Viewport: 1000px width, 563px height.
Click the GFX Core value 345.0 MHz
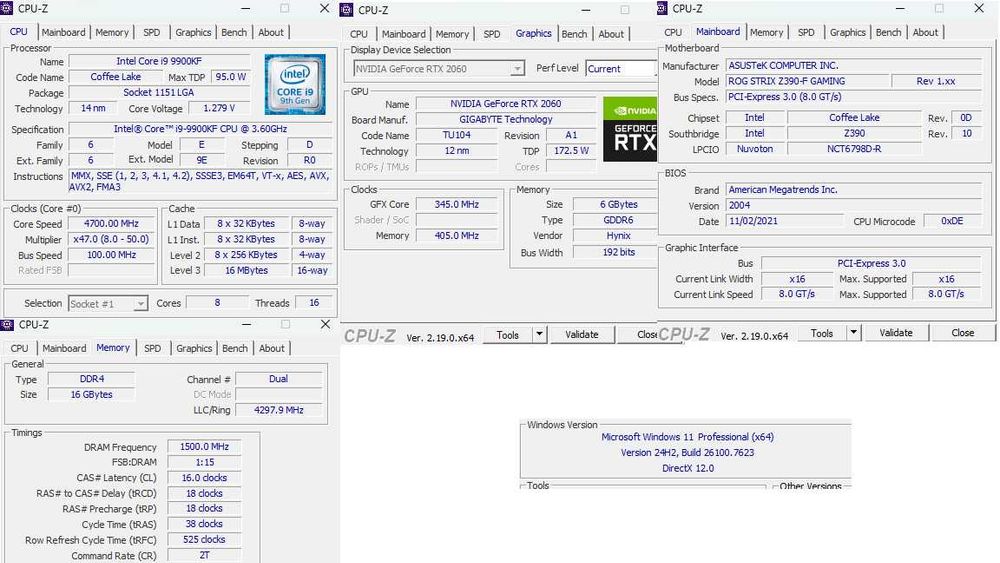[457, 205]
